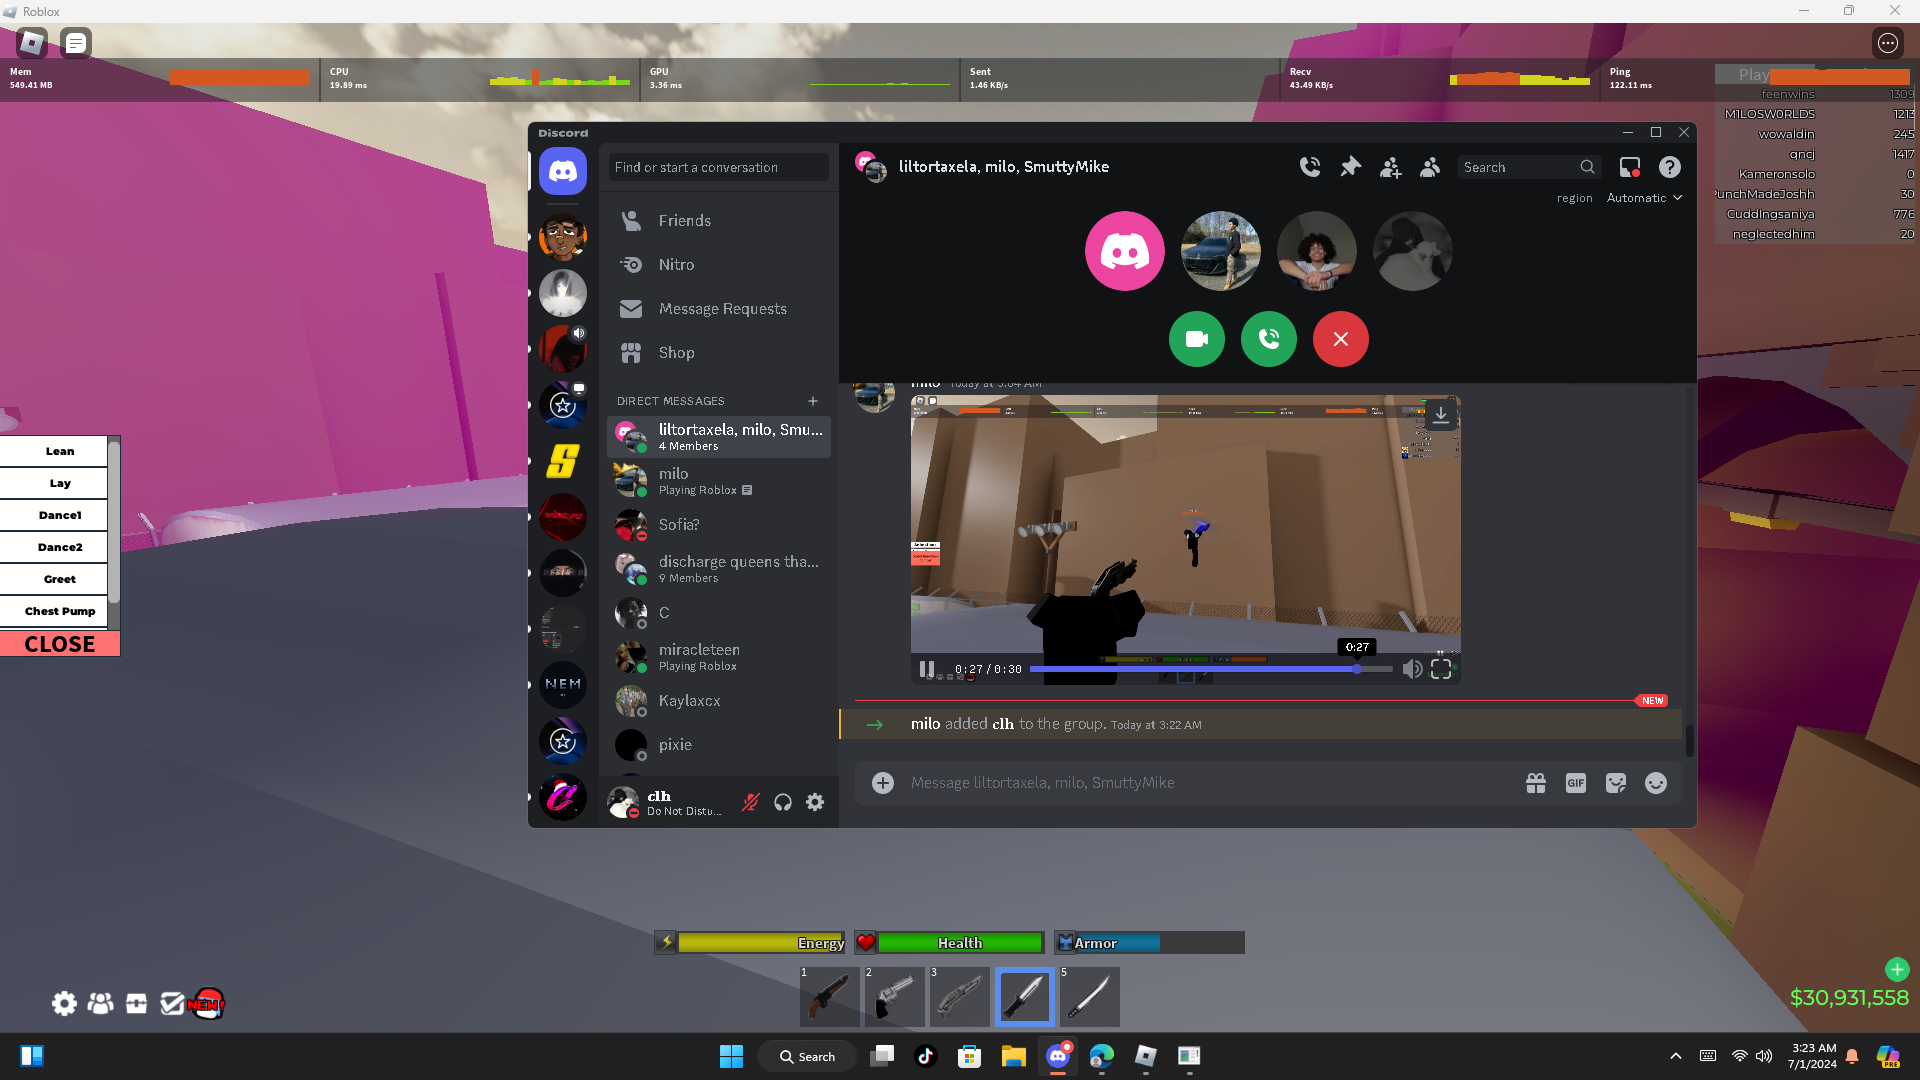
Task: Select hotbar slot 1 weapon
Action: click(x=830, y=997)
